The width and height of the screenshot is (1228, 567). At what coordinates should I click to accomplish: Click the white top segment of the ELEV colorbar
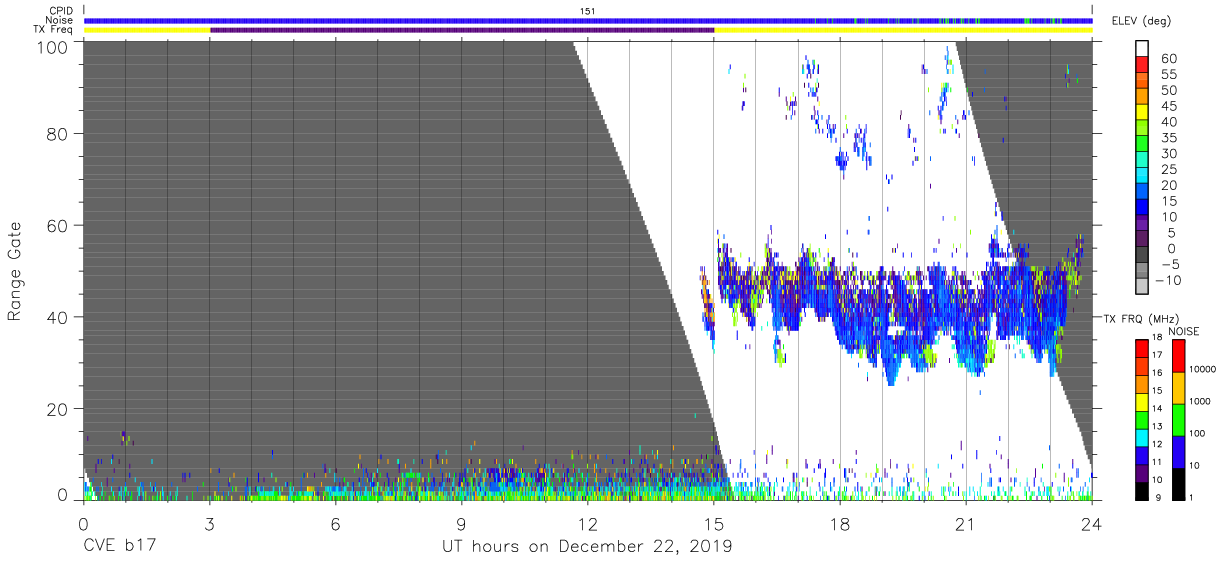[x=1142, y=49]
